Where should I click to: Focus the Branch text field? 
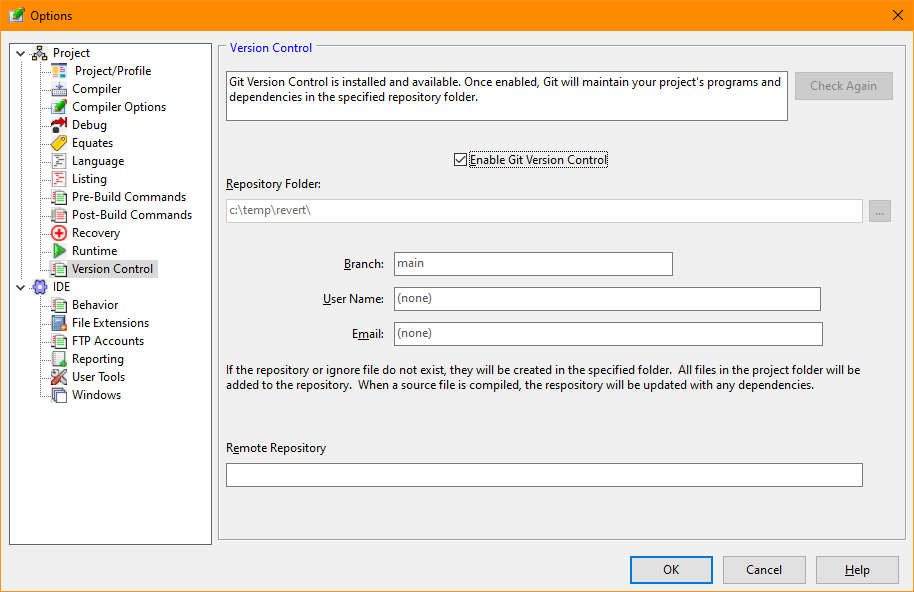(533, 264)
